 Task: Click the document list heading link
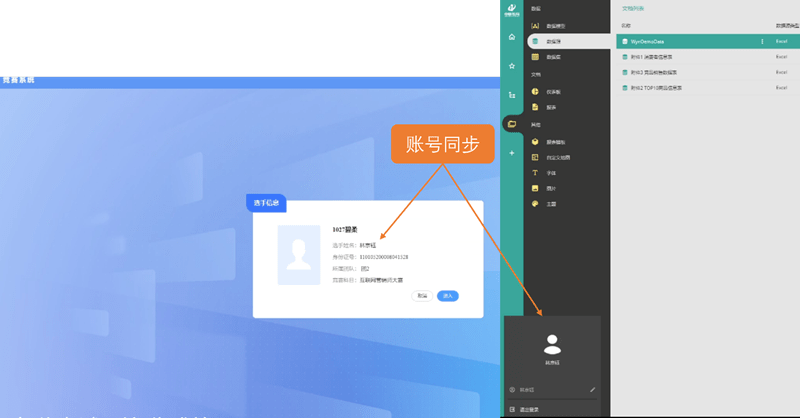point(633,9)
